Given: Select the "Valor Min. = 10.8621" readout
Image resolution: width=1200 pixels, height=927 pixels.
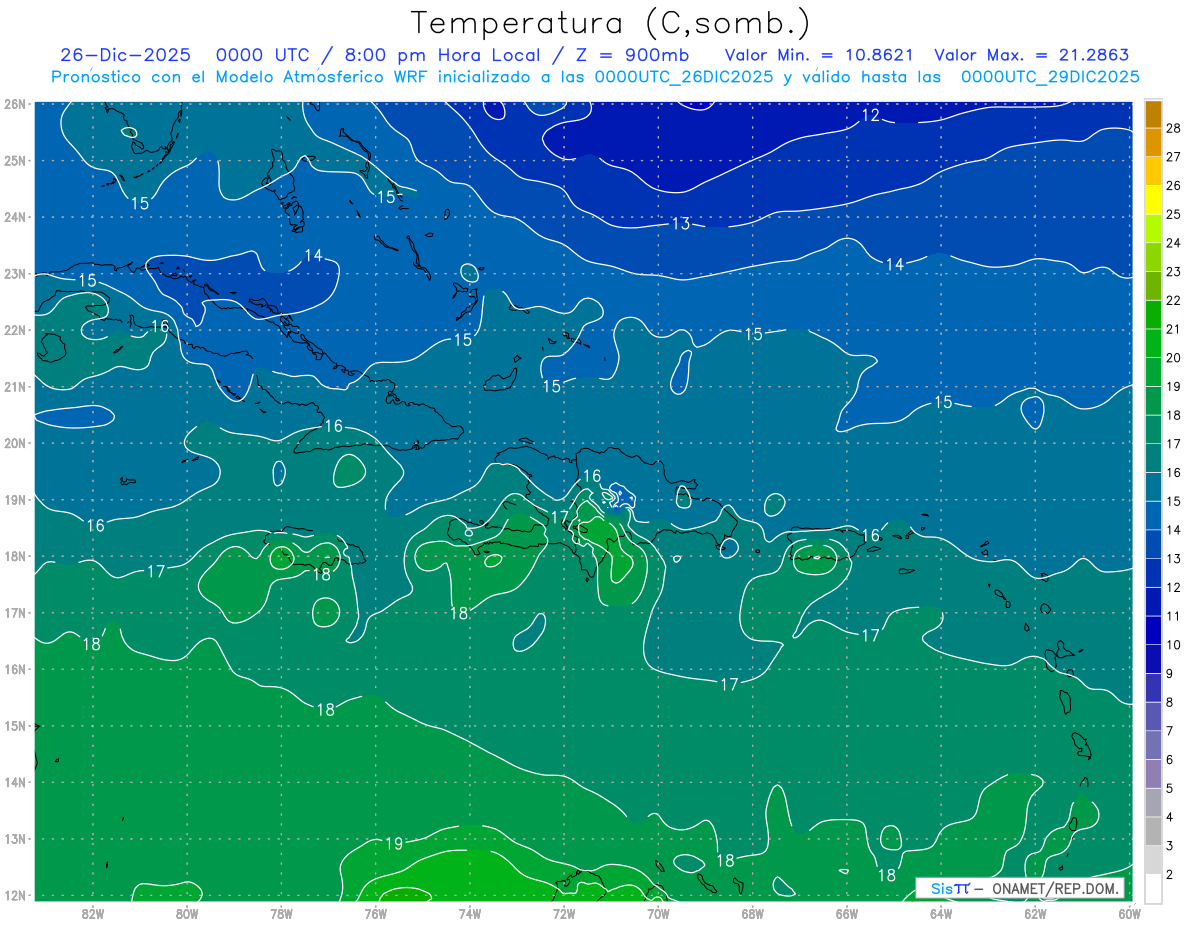Looking at the screenshot, I should pyautogui.click(x=819, y=55).
